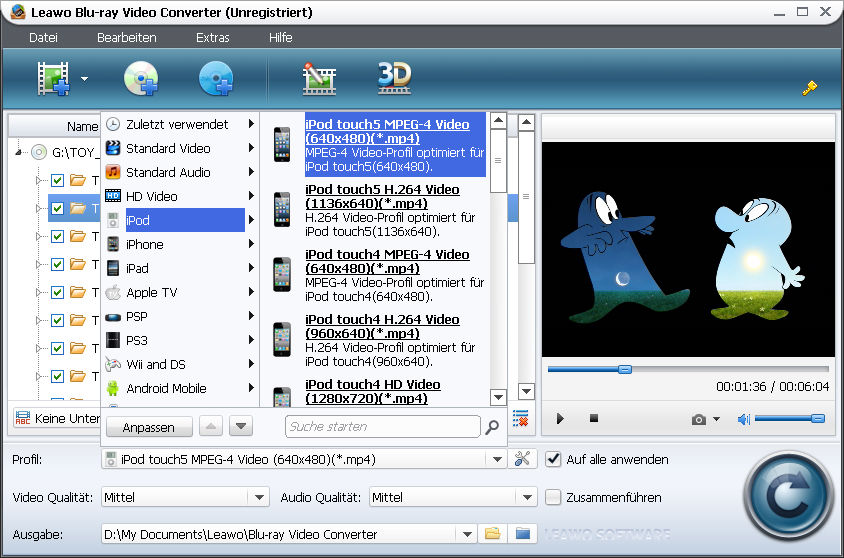Uncheck the fourth title checkbox
The height and width of the screenshot is (558, 844).
coord(57,264)
